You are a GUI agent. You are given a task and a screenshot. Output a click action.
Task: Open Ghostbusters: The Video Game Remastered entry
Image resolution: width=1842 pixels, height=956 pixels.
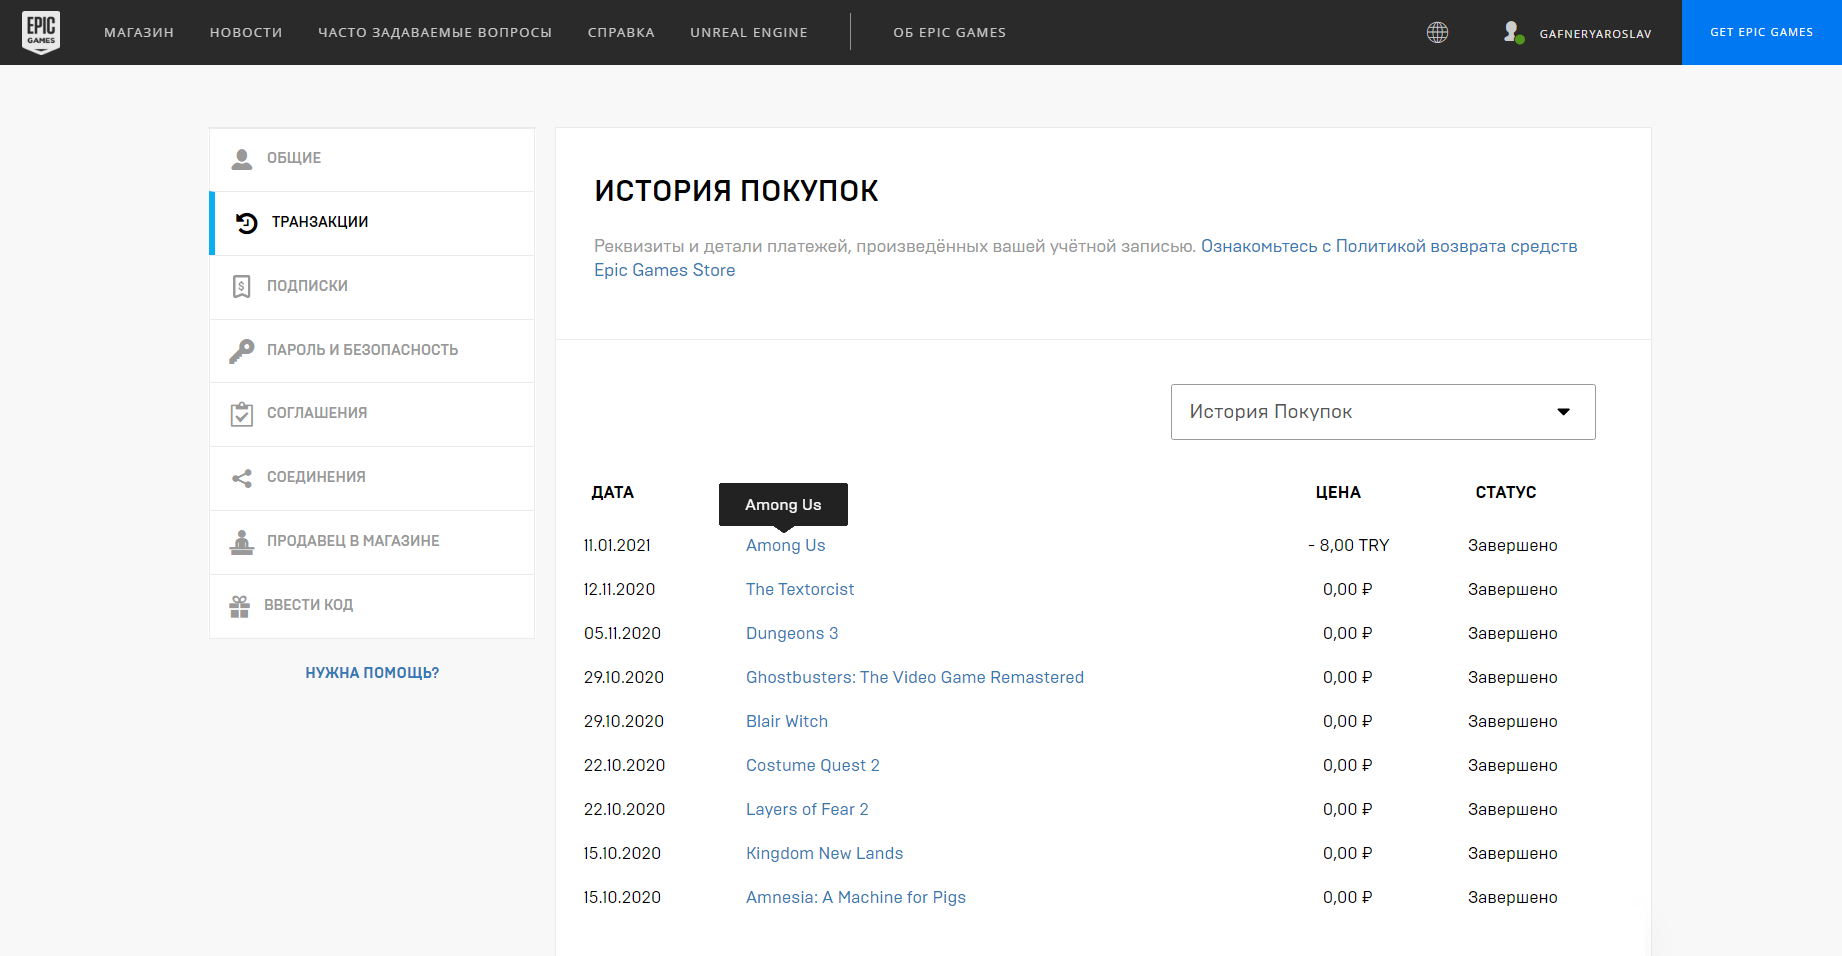pyautogui.click(x=914, y=677)
